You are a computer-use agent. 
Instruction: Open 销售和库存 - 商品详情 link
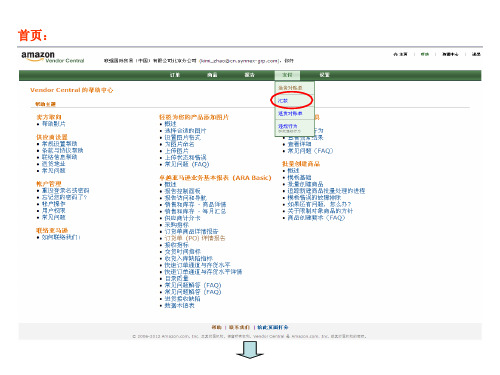pos(195,204)
